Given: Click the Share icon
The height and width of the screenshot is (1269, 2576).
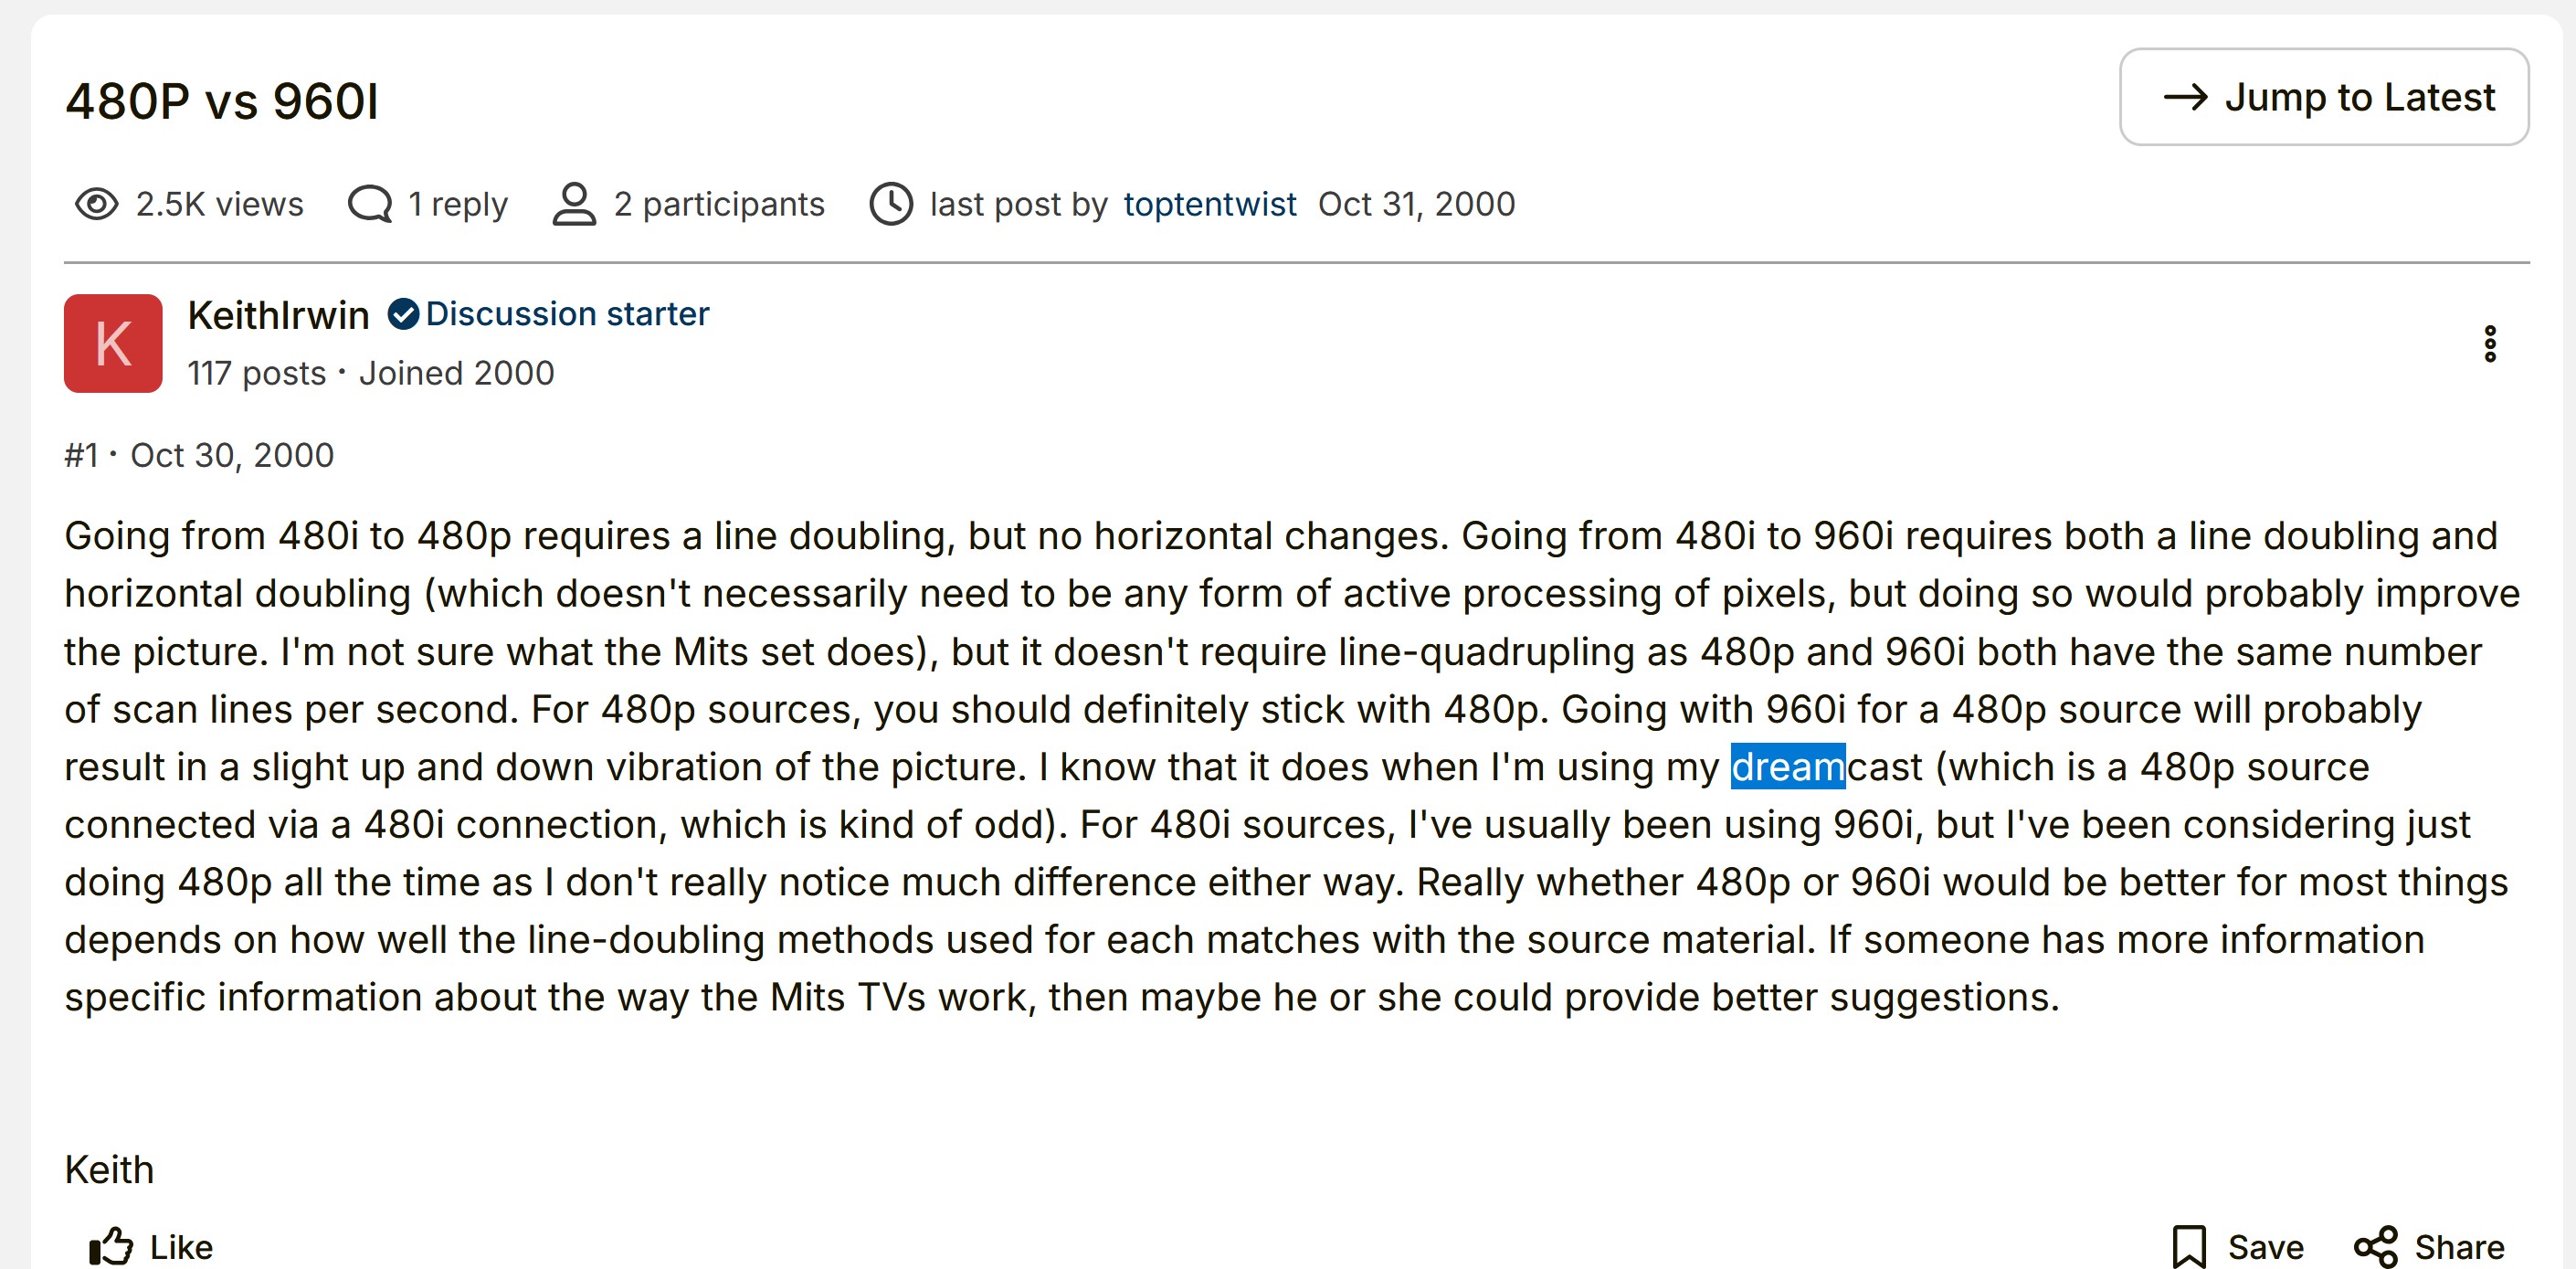Looking at the screenshot, I should [x=2375, y=1246].
